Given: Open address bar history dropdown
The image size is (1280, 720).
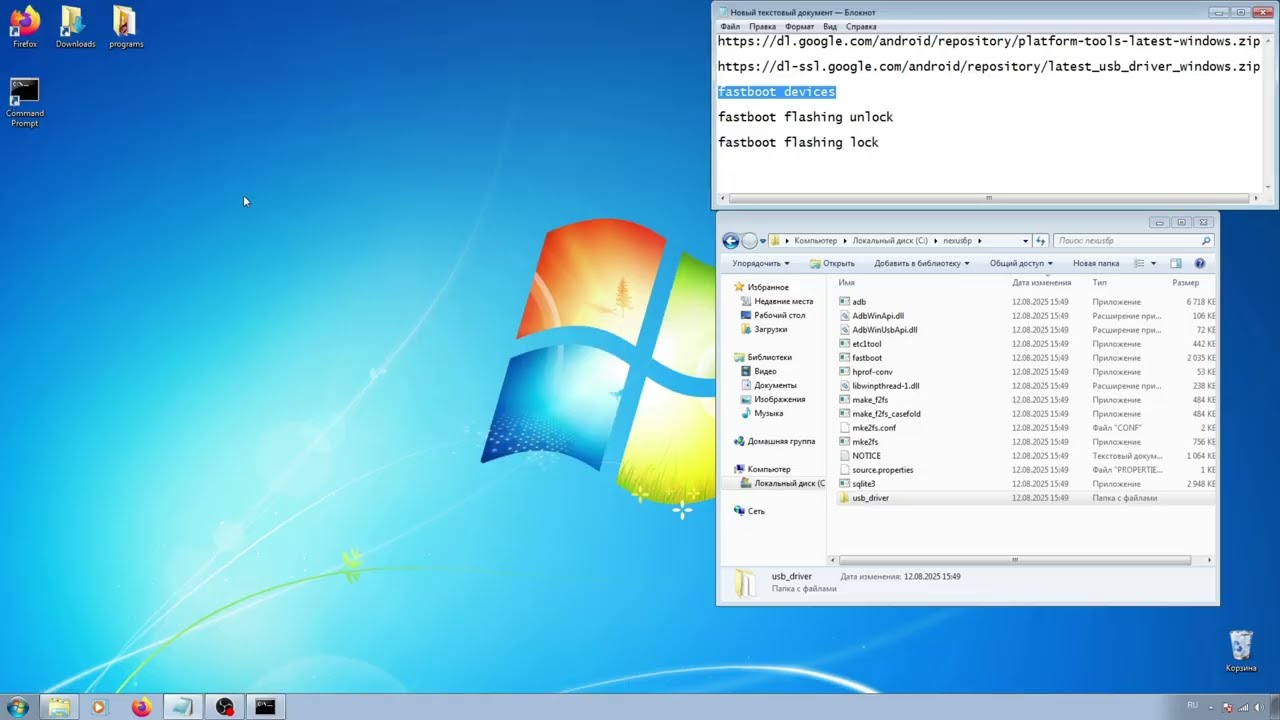Looking at the screenshot, I should 1025,241.
